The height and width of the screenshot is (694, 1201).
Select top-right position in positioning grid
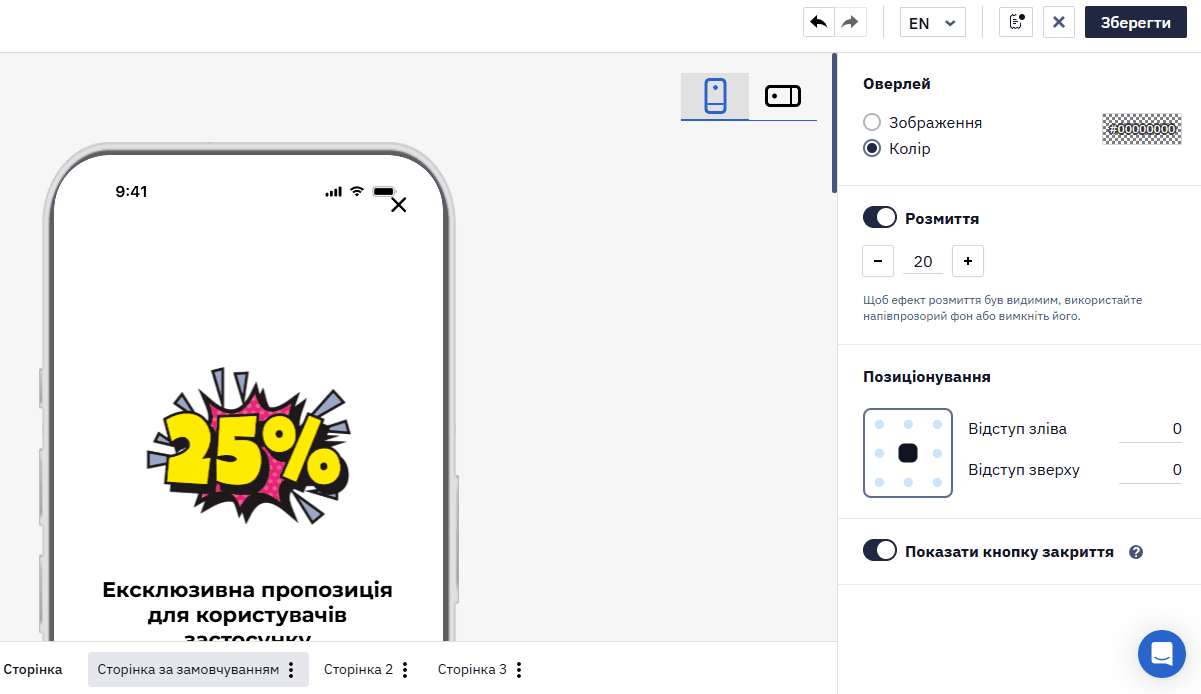[x=937, y=424]
